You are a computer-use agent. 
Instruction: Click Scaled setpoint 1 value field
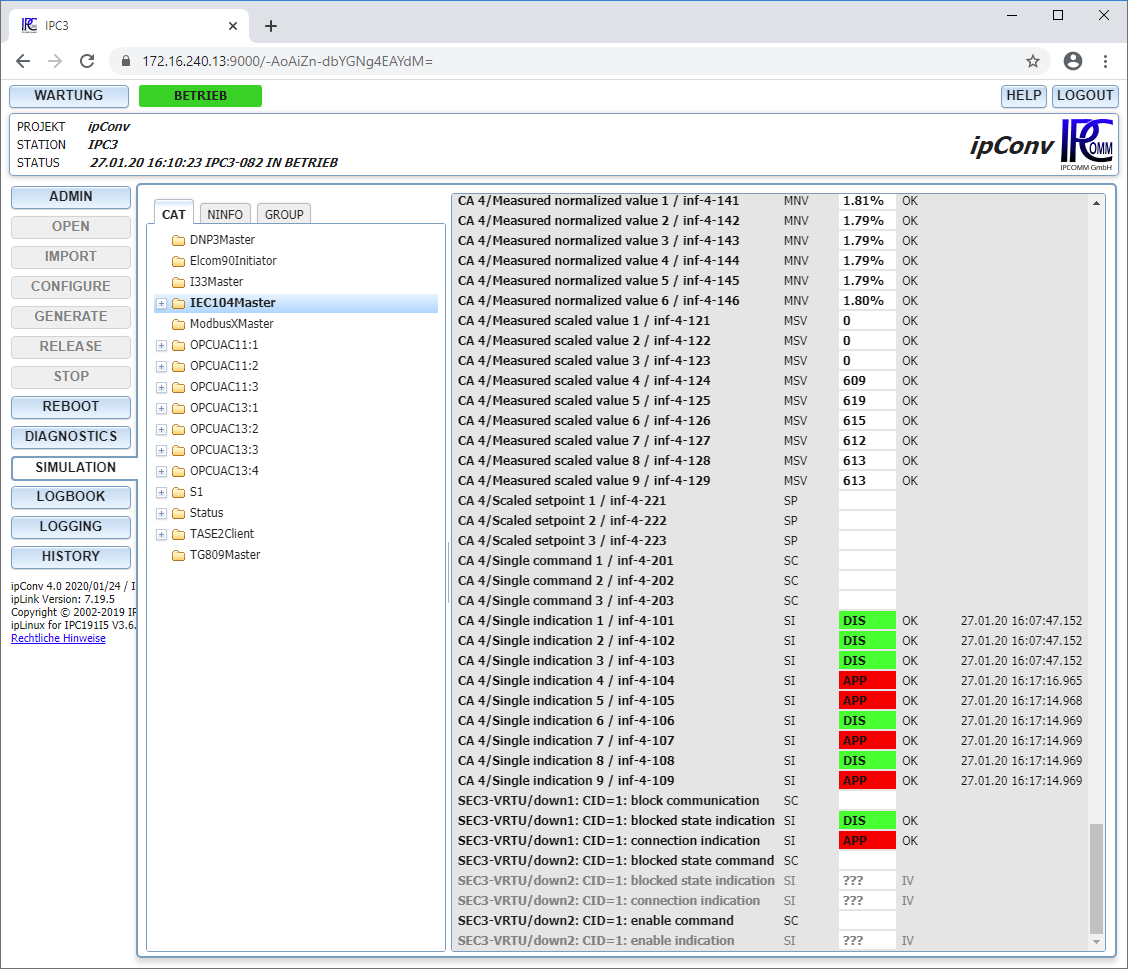[867, 501]
